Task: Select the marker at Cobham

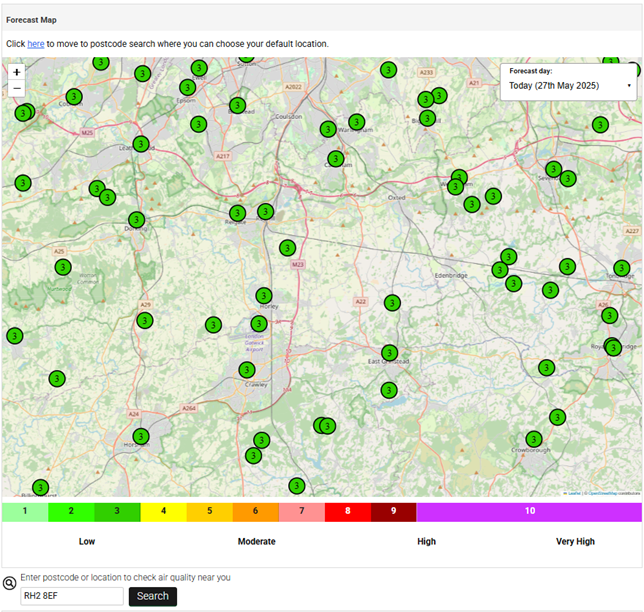Action: [x=74, y=97]
